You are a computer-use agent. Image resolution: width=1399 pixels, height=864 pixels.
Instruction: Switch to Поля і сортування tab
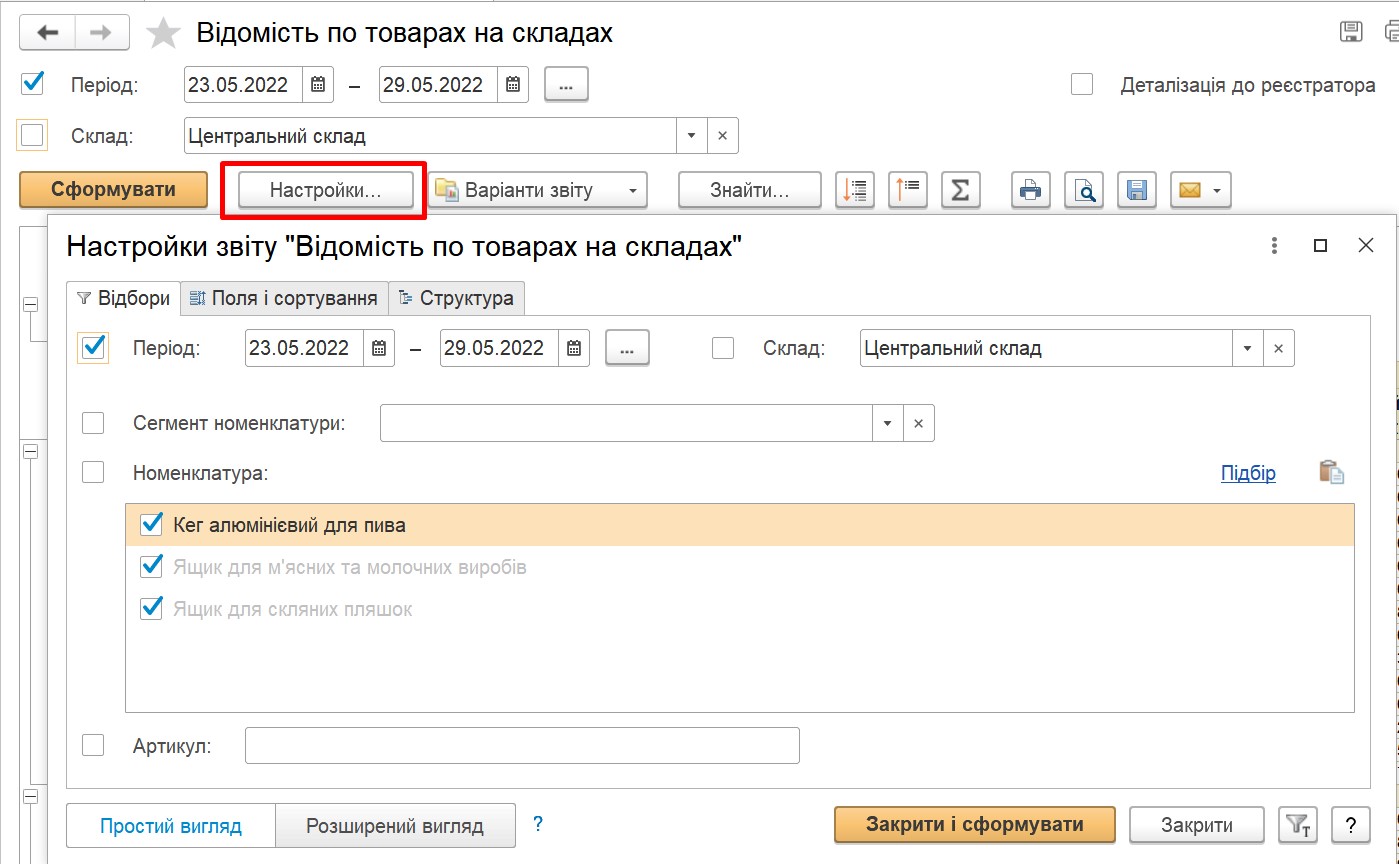click(x=284, y=298)
